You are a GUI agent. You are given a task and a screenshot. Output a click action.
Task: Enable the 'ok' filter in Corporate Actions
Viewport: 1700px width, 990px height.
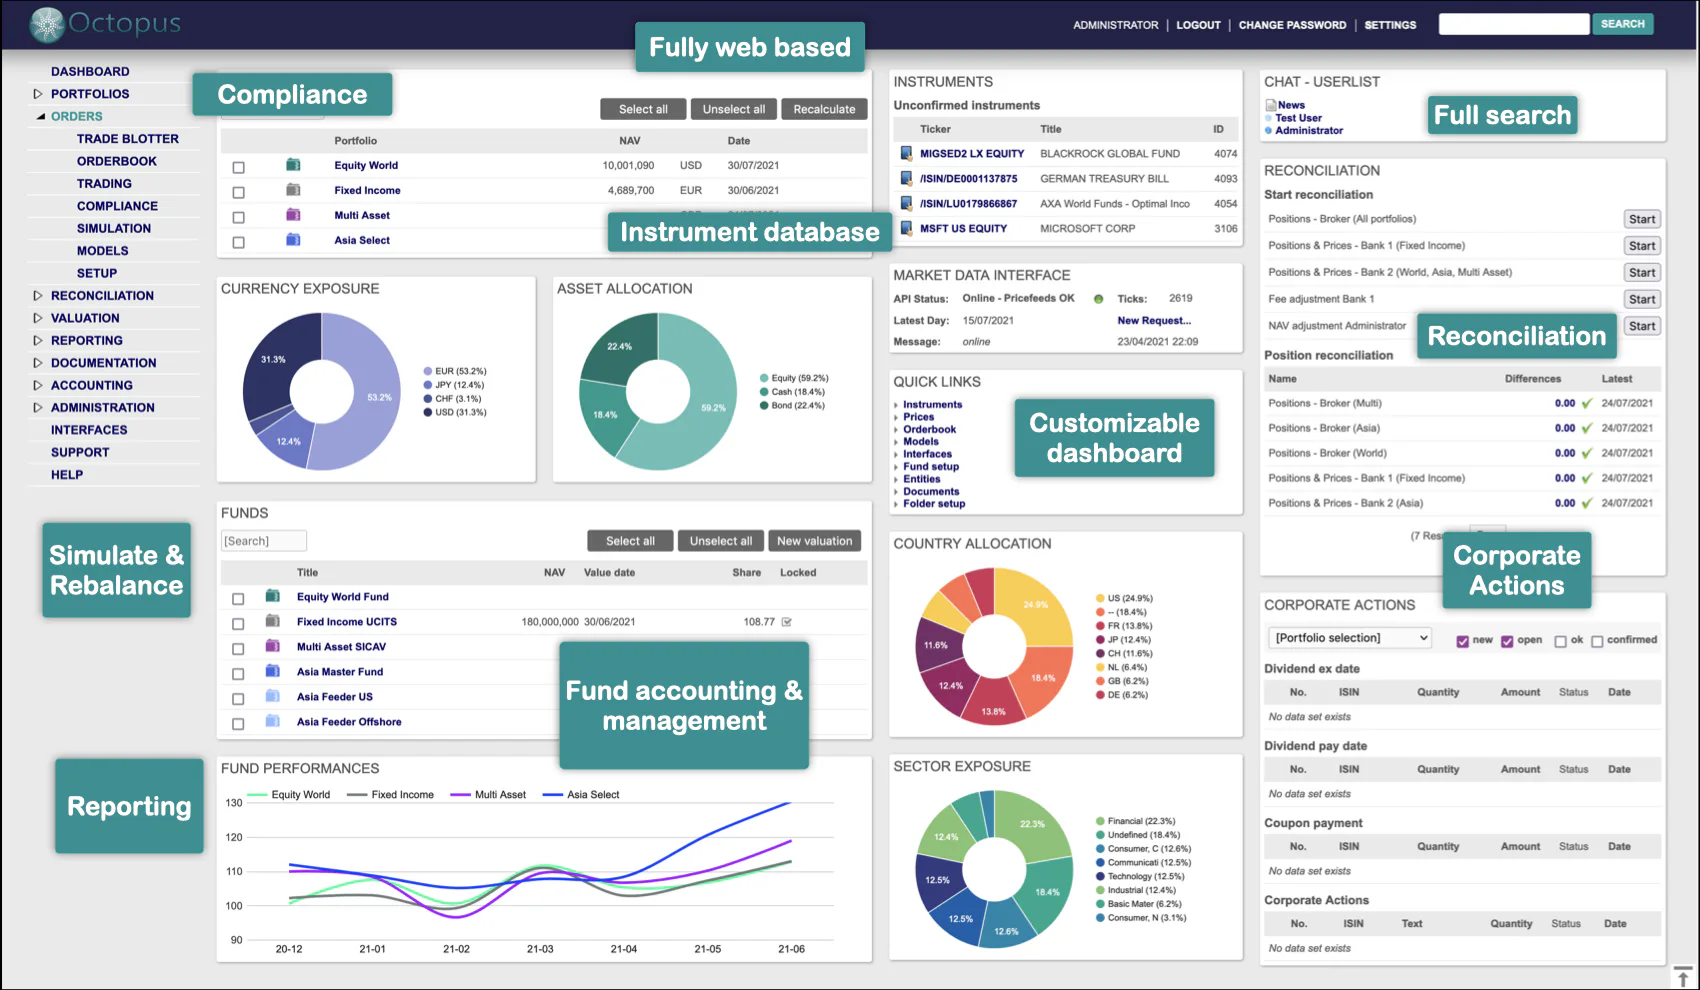tap(1559, 640)
